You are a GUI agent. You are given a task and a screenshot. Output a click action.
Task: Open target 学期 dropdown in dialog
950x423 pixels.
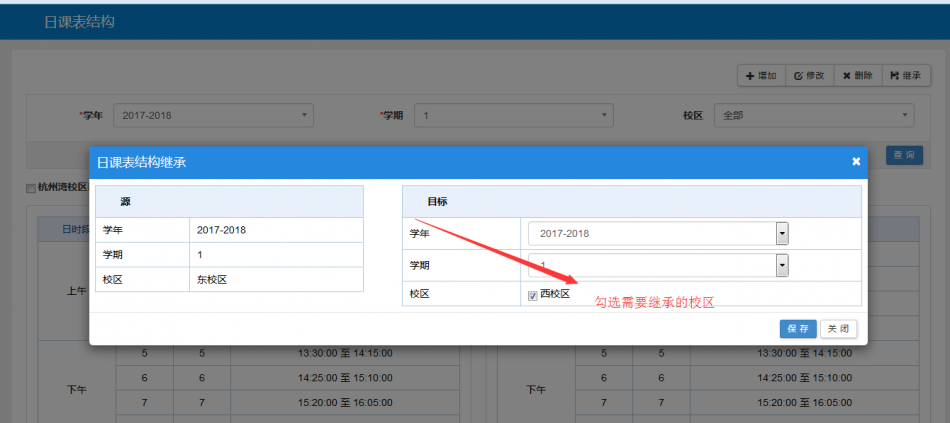(658, 265)
